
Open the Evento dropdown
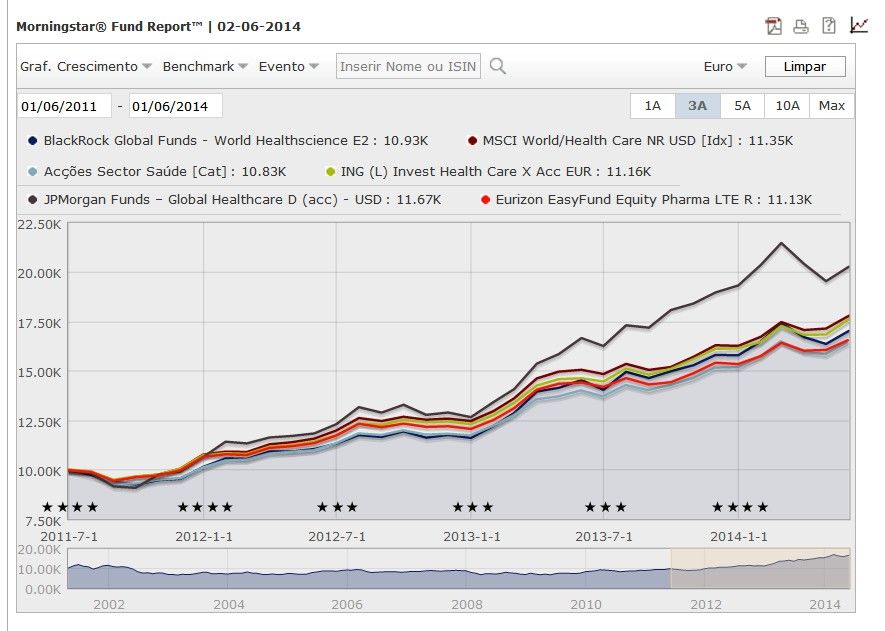pos(288,67)
